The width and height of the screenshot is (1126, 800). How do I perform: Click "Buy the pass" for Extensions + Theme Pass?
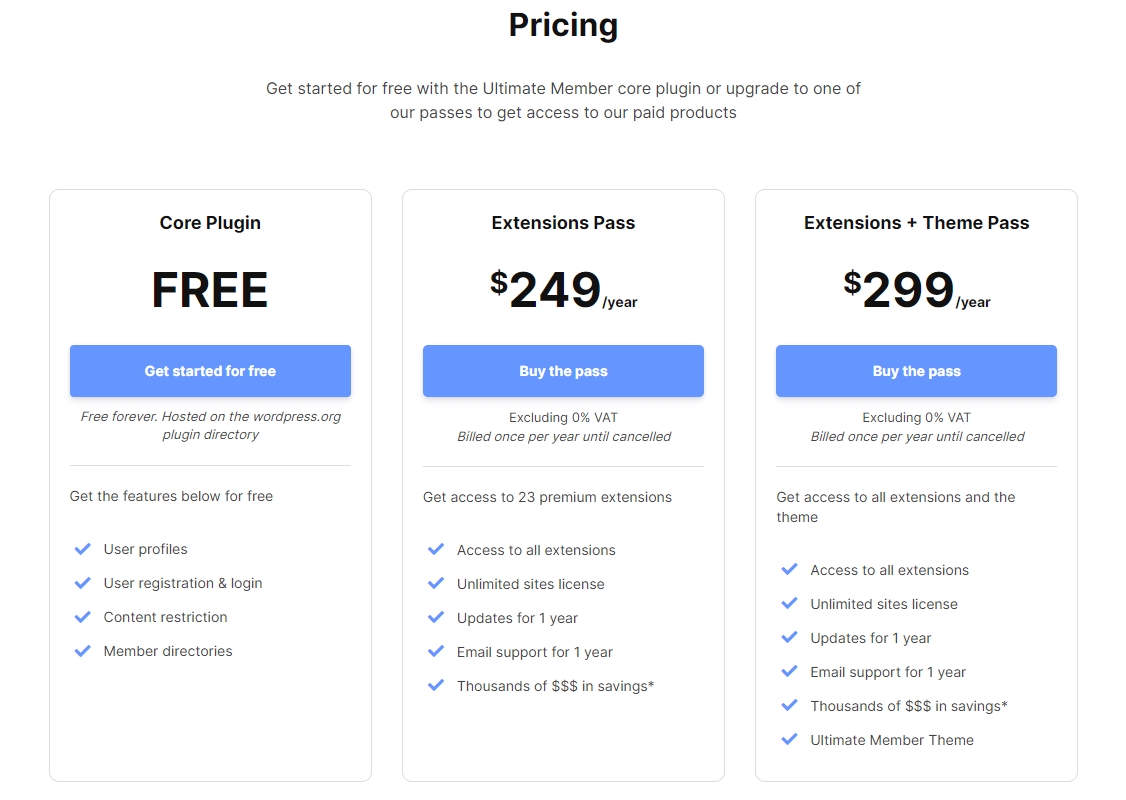pos(916,371)
